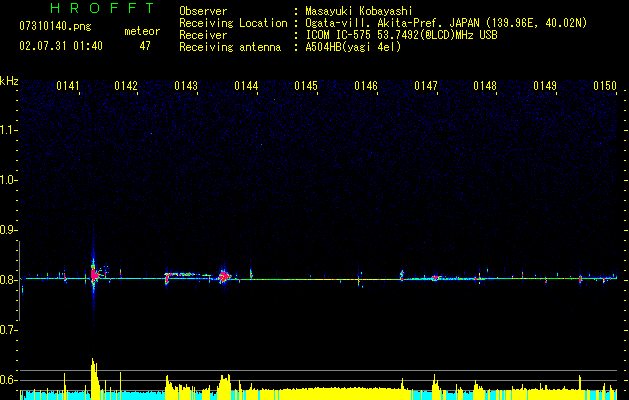Click the 0144 time marker

(x=246, y=86)
